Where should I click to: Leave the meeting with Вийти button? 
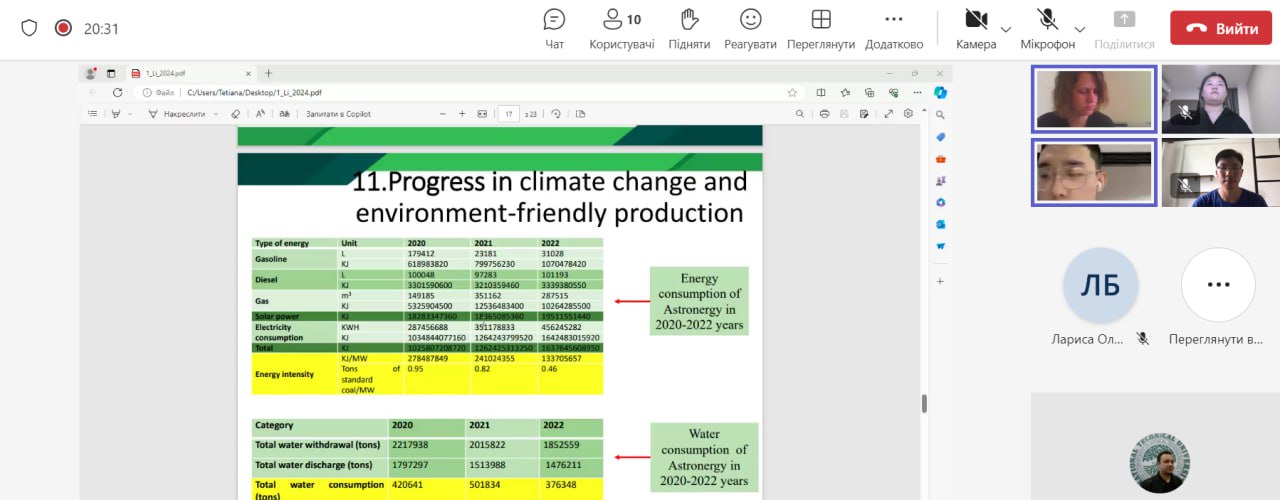pos(1220,29)
